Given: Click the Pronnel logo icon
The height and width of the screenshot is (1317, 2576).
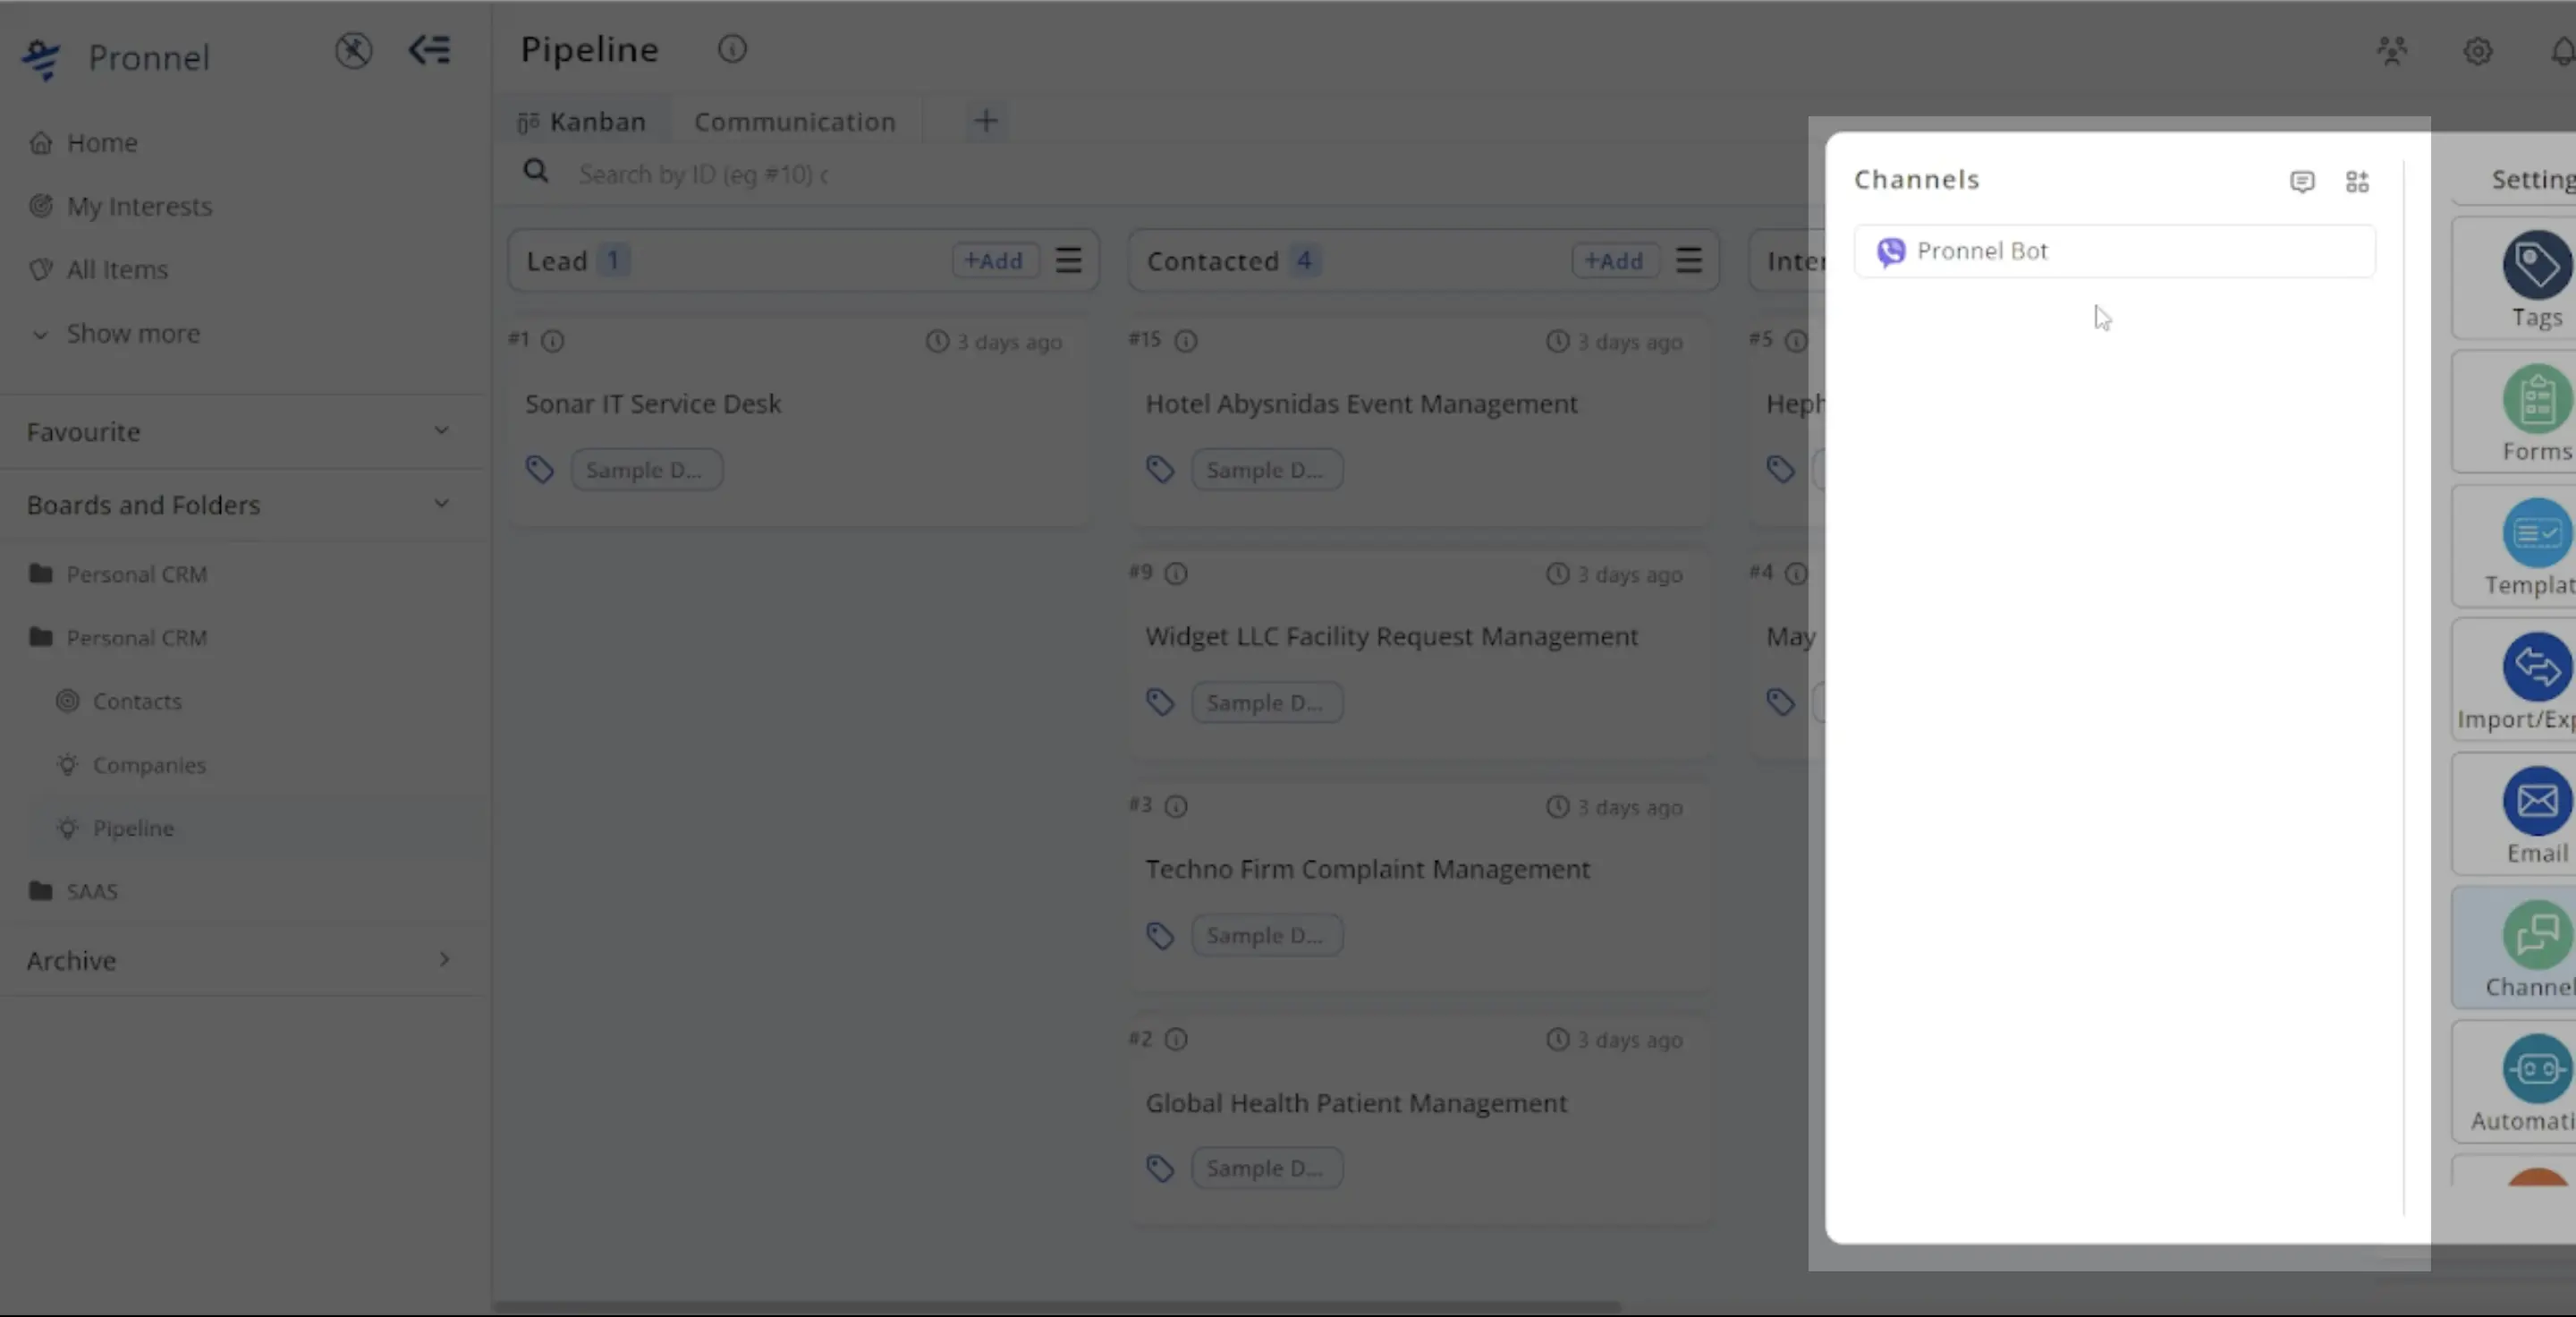Looking at the screenshot, I should pos(42,59).
